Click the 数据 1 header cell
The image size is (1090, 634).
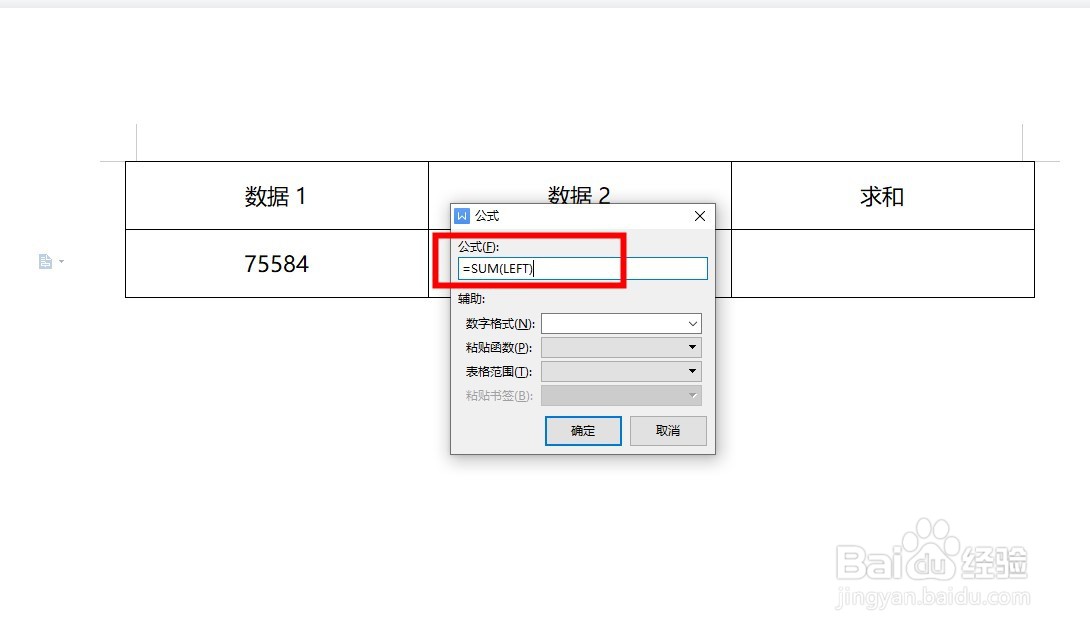[x=277, y=196]
